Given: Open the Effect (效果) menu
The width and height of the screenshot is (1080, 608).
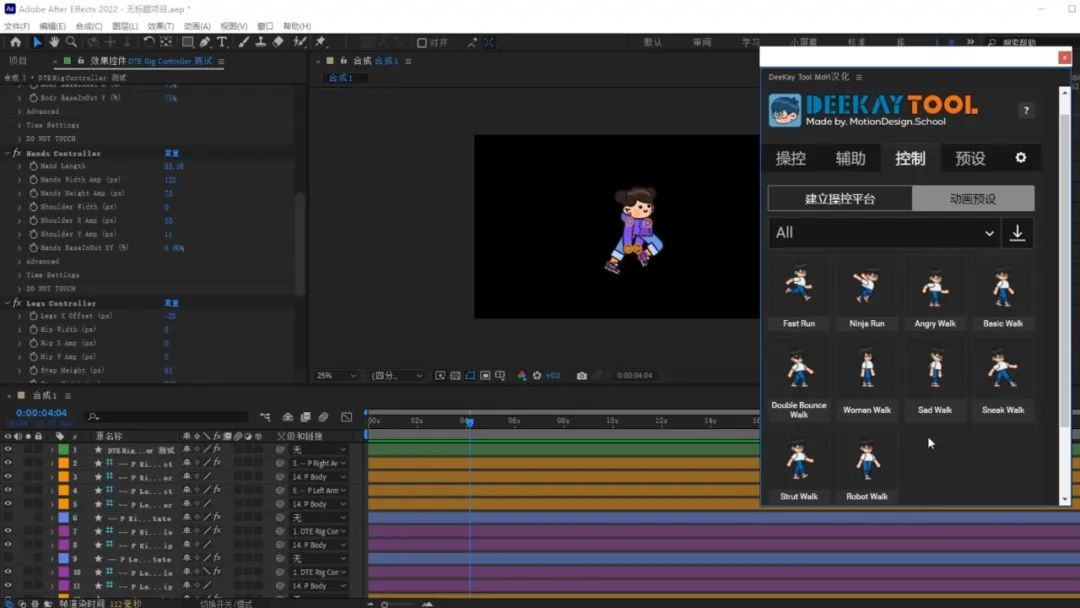Looking at the screenshot, I should (160, 26).
